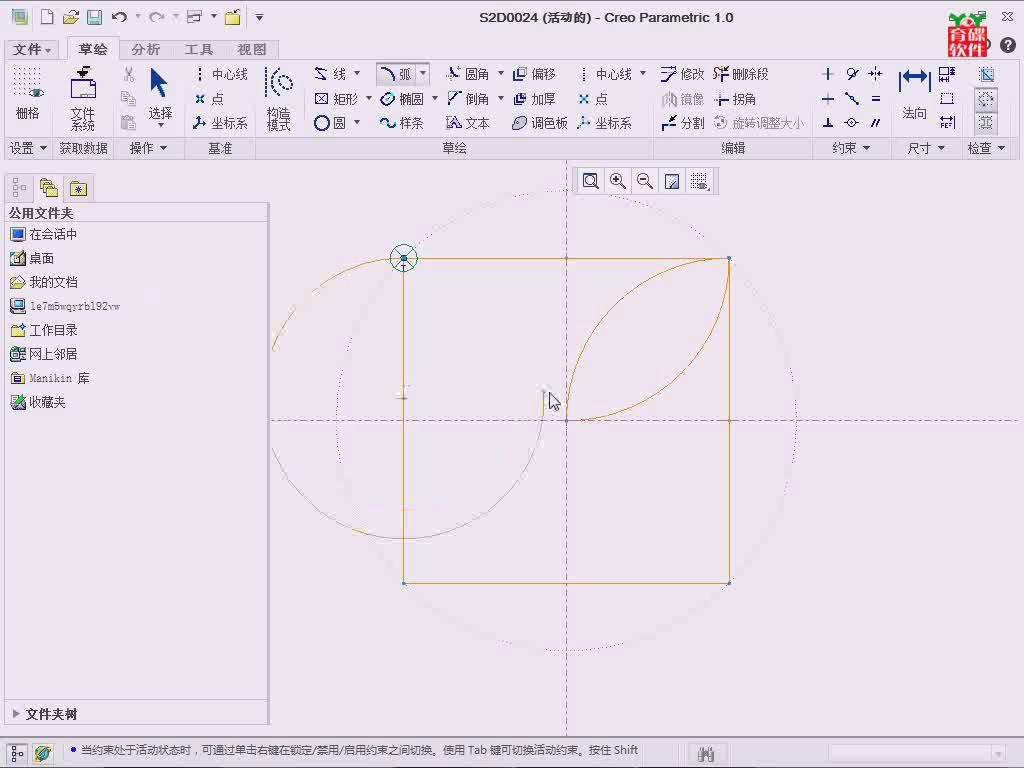Click the 法向 normal dimension tool
Image resolution: width=1024 pixels, height=768 pixels.
tap(914, 94)
